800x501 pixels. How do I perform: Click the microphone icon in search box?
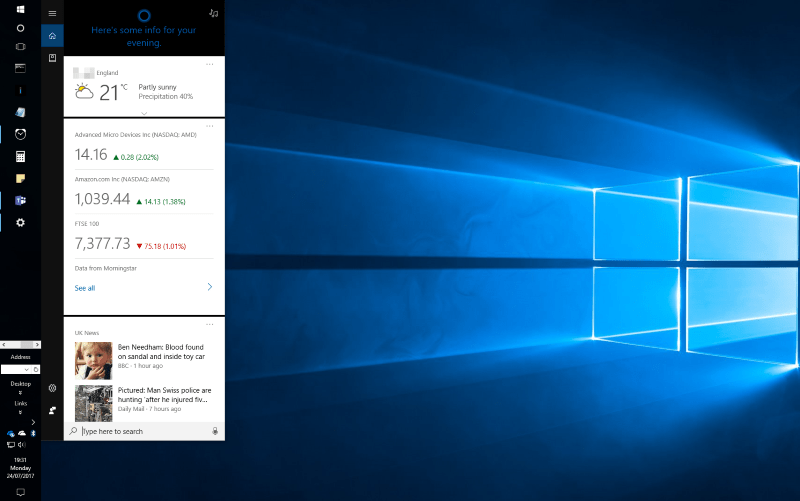pos(215,431)
